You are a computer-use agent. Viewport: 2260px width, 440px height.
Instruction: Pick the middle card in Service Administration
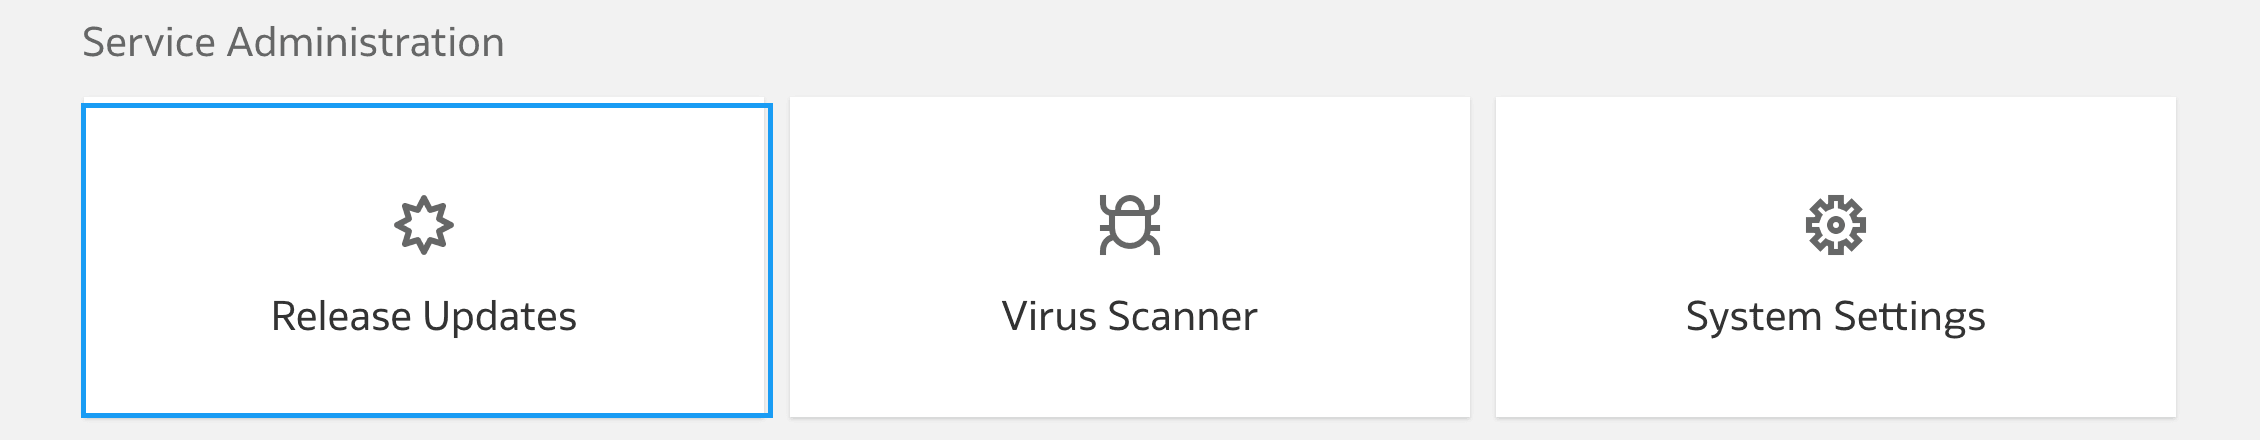pos(1130,257)
